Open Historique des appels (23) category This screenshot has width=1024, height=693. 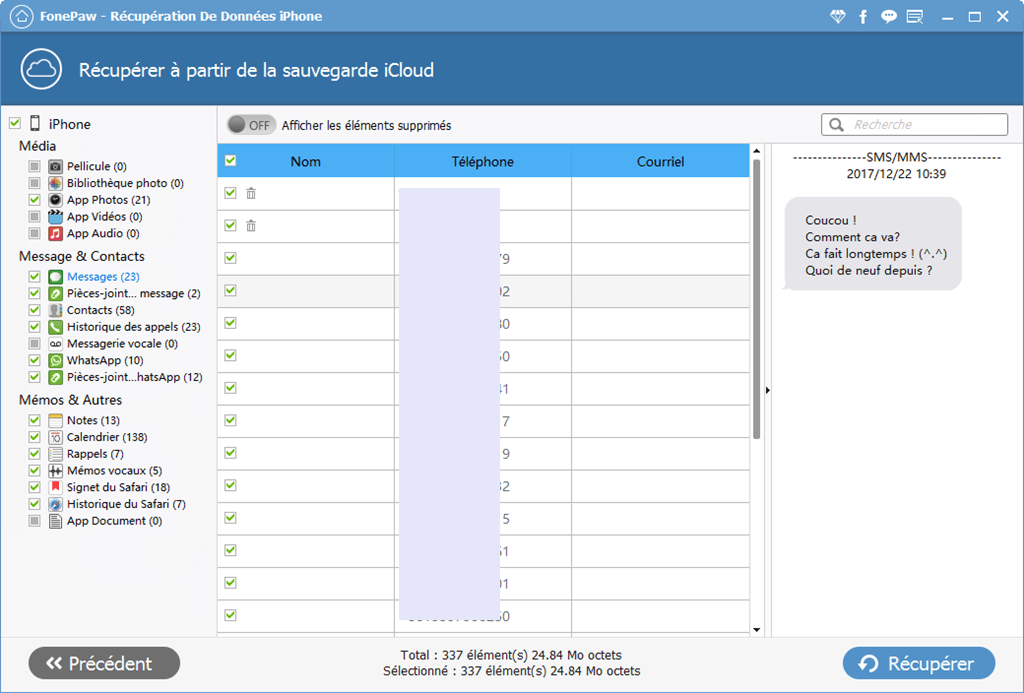(x=134, y=327)
